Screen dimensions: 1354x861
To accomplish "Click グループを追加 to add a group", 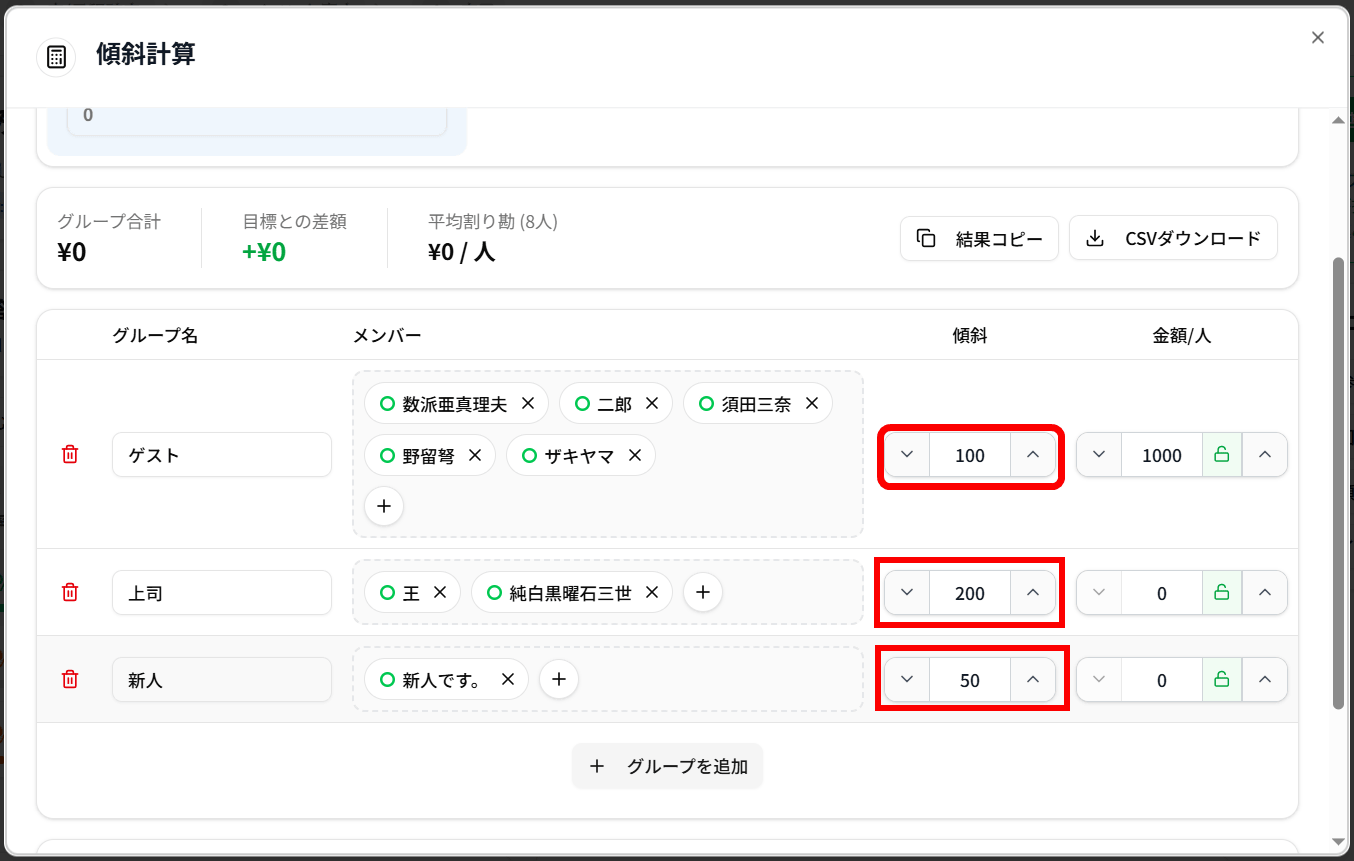I will coord(667,767).
